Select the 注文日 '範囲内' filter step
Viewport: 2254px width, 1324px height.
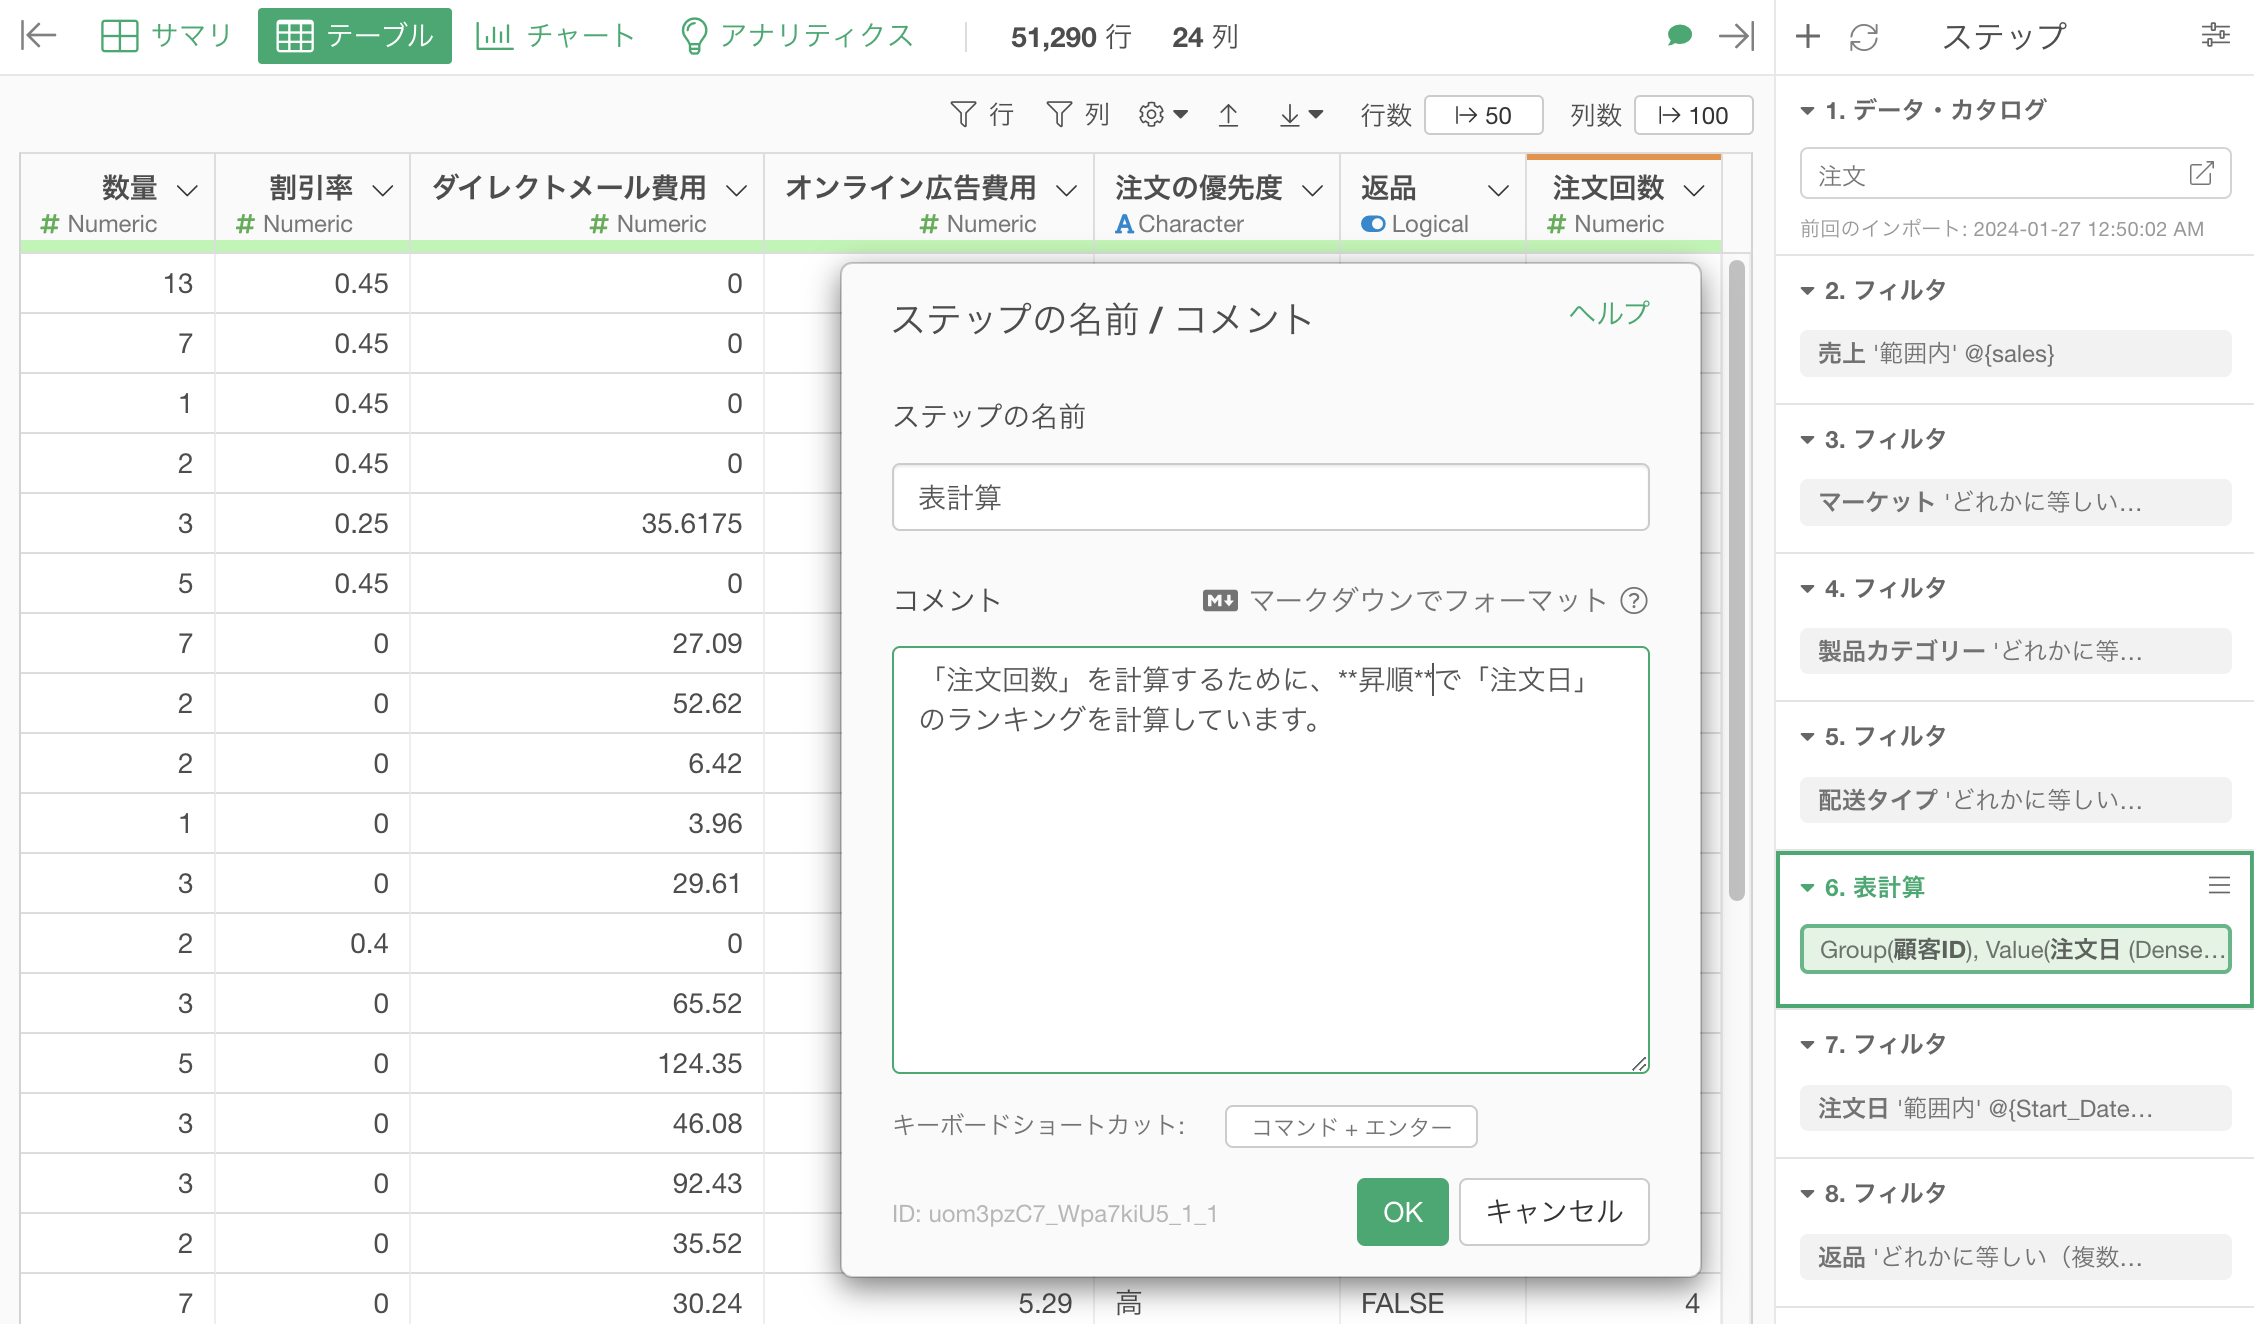2015,1108
